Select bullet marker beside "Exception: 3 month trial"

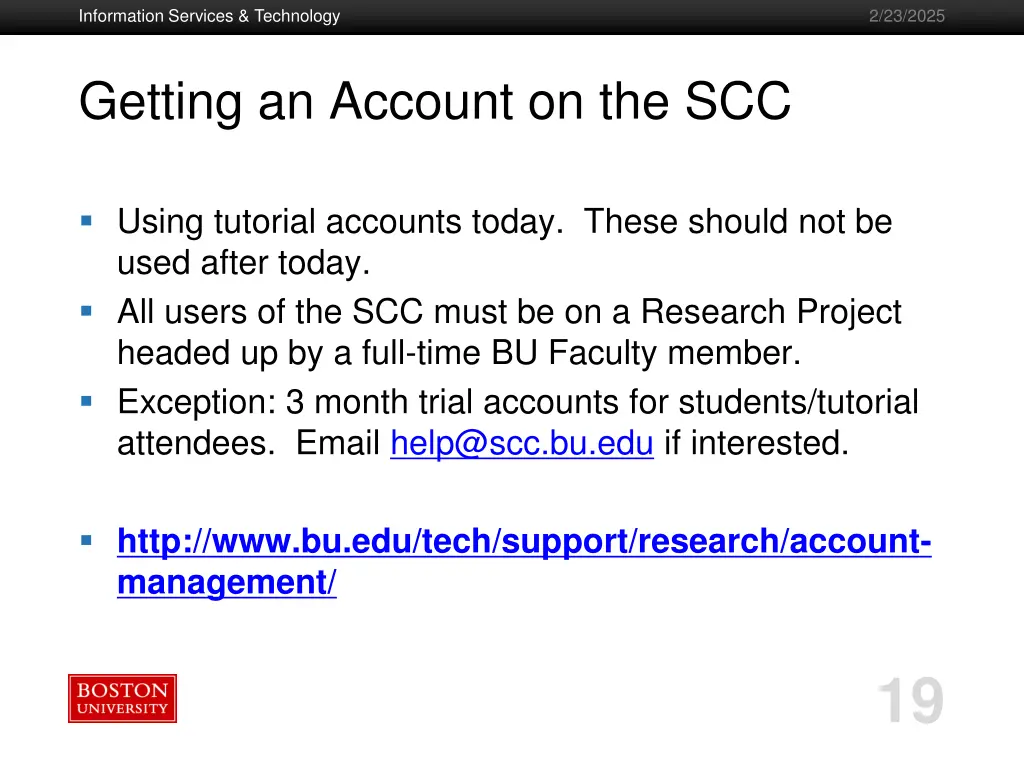(86, 401)
